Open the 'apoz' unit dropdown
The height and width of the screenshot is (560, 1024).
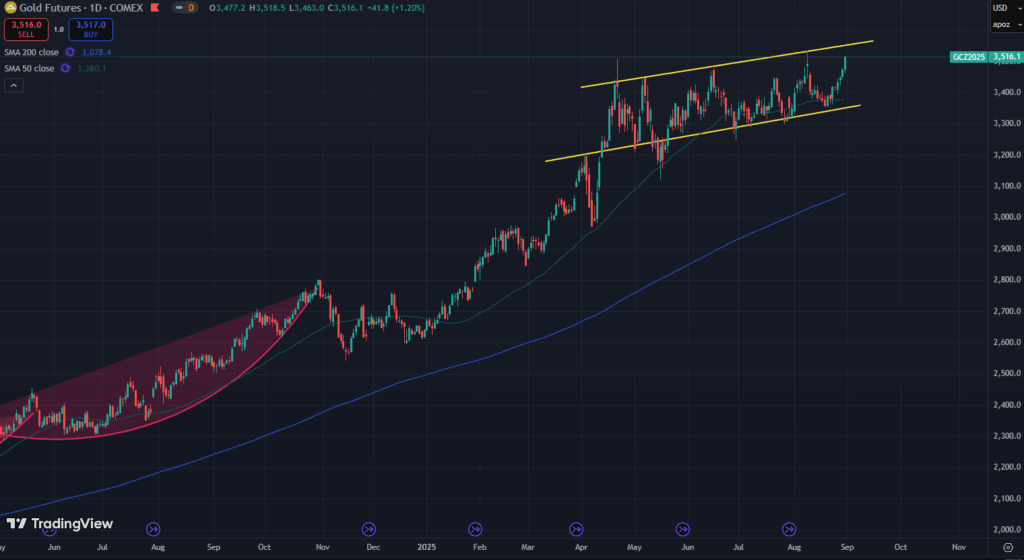click(x=1003, y=24)
